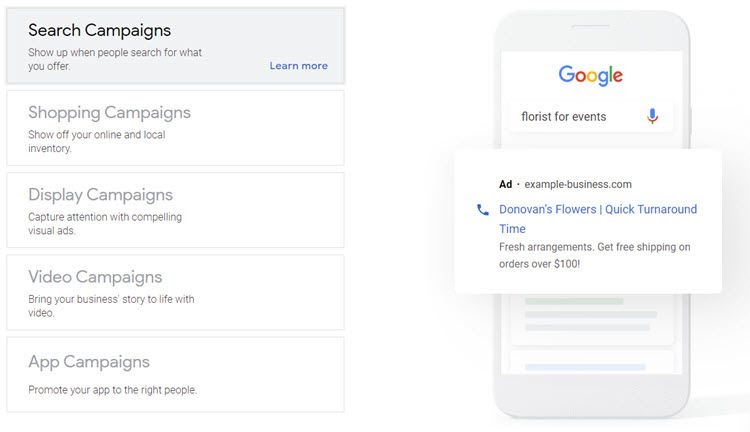Click the 'Show off your online and local inventory' text
The height and width of the screenshot is (432, 750).
click(97, 142)
